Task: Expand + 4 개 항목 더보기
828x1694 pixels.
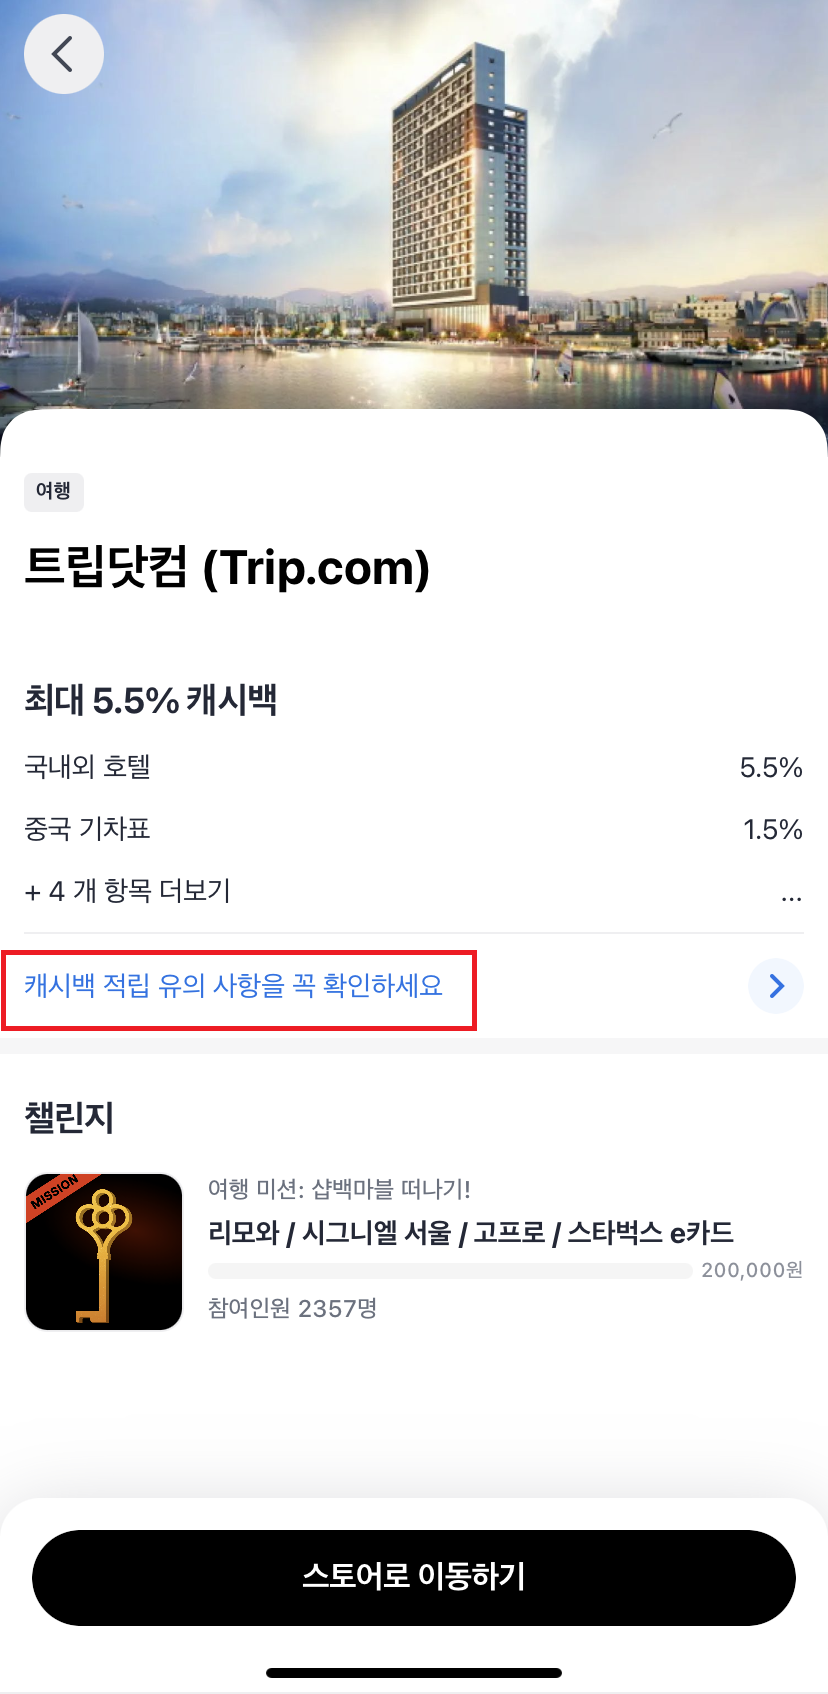Action: pos(128,890)
